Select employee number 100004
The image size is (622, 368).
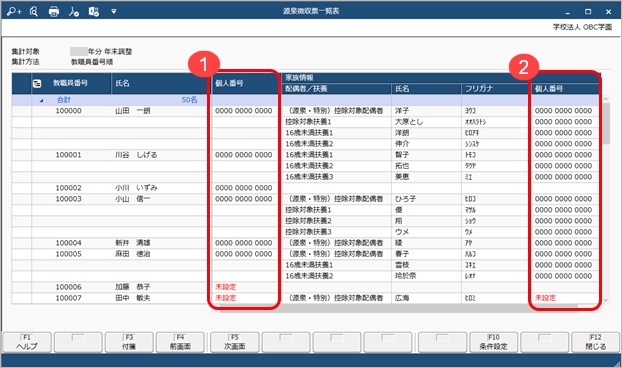(x=68, y=243)
